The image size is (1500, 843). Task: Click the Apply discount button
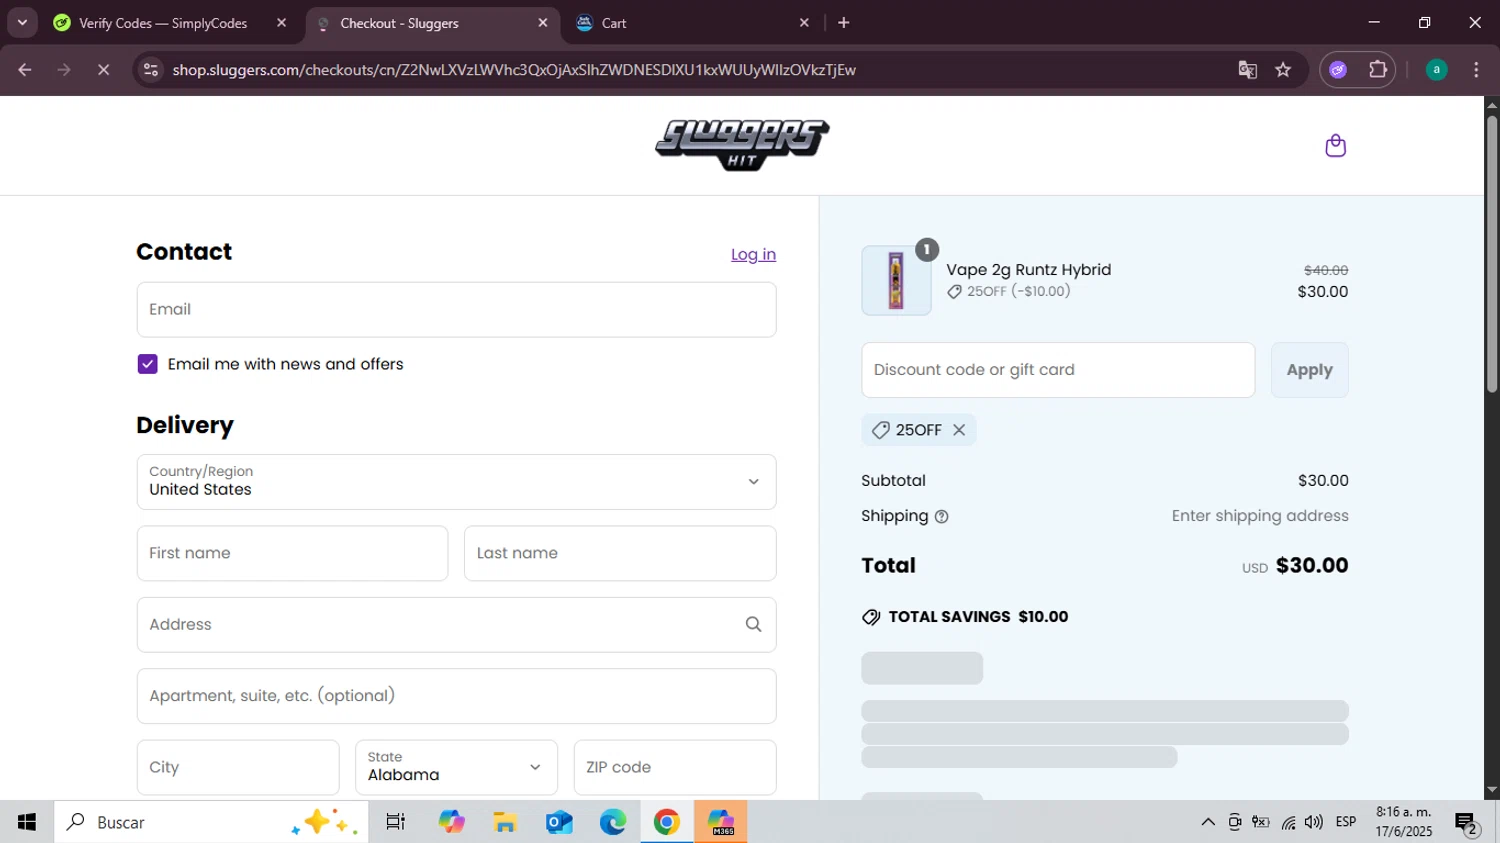[1309, 370]
